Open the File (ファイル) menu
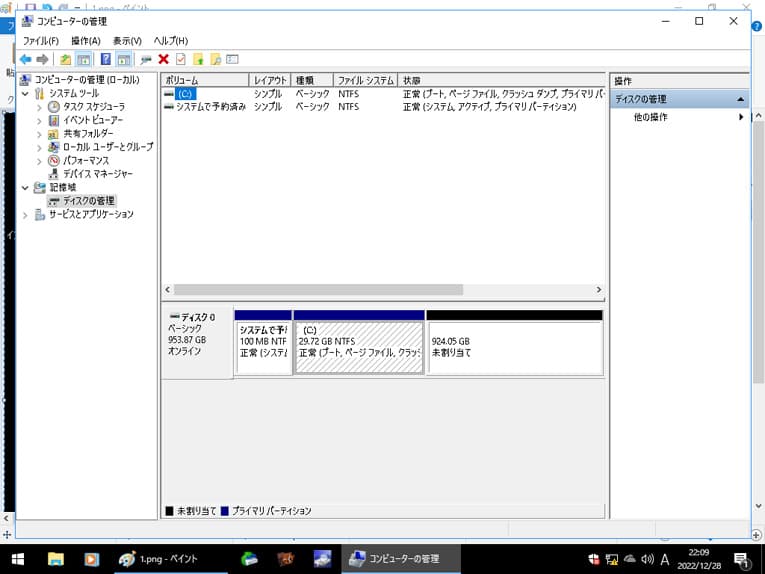Viewport: 765px width, 574px height. [41, 40]
